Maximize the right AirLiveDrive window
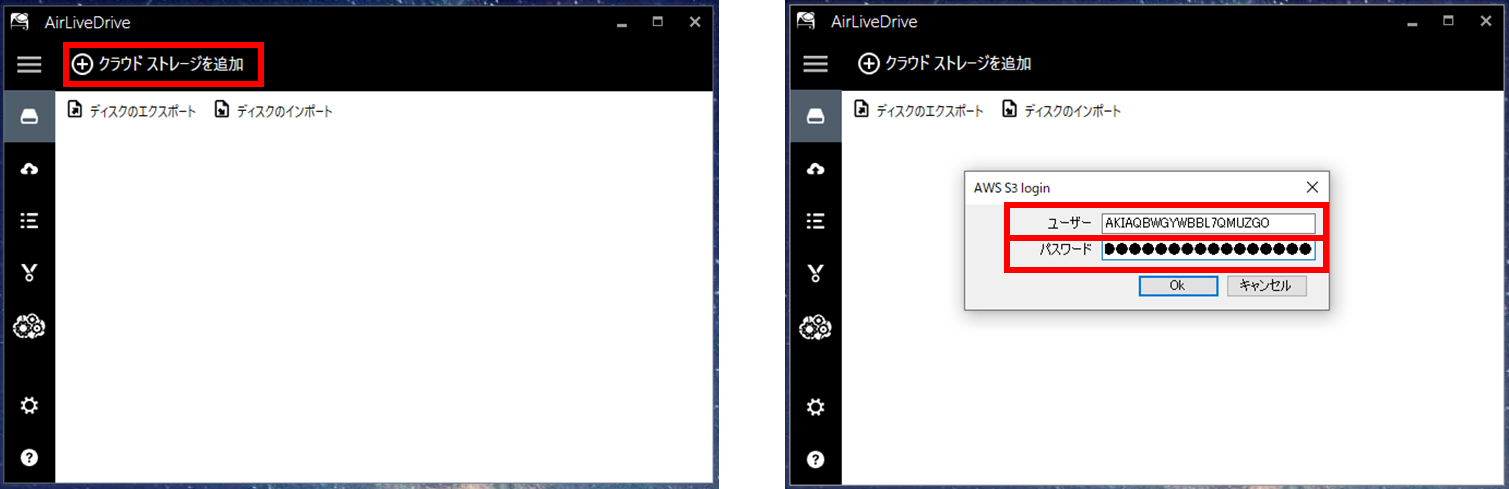The image size is (1509, 489). click(1447, 21)
